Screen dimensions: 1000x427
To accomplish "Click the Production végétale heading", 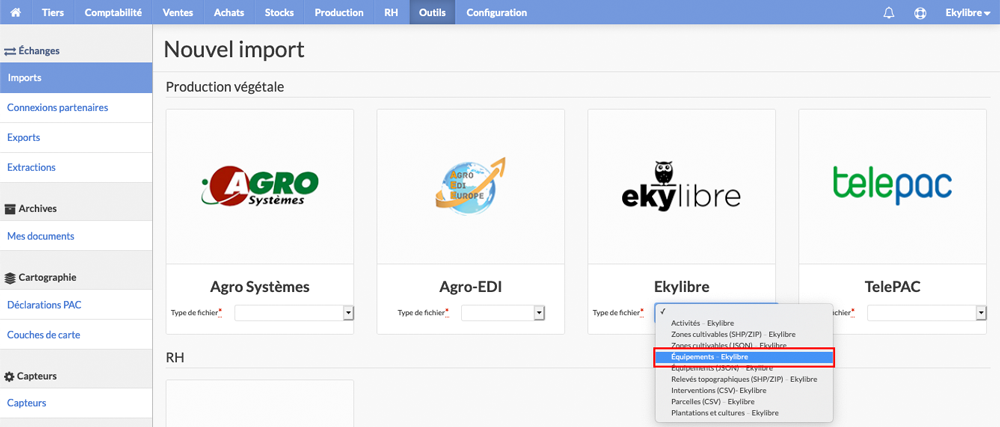I will [224, 87].
